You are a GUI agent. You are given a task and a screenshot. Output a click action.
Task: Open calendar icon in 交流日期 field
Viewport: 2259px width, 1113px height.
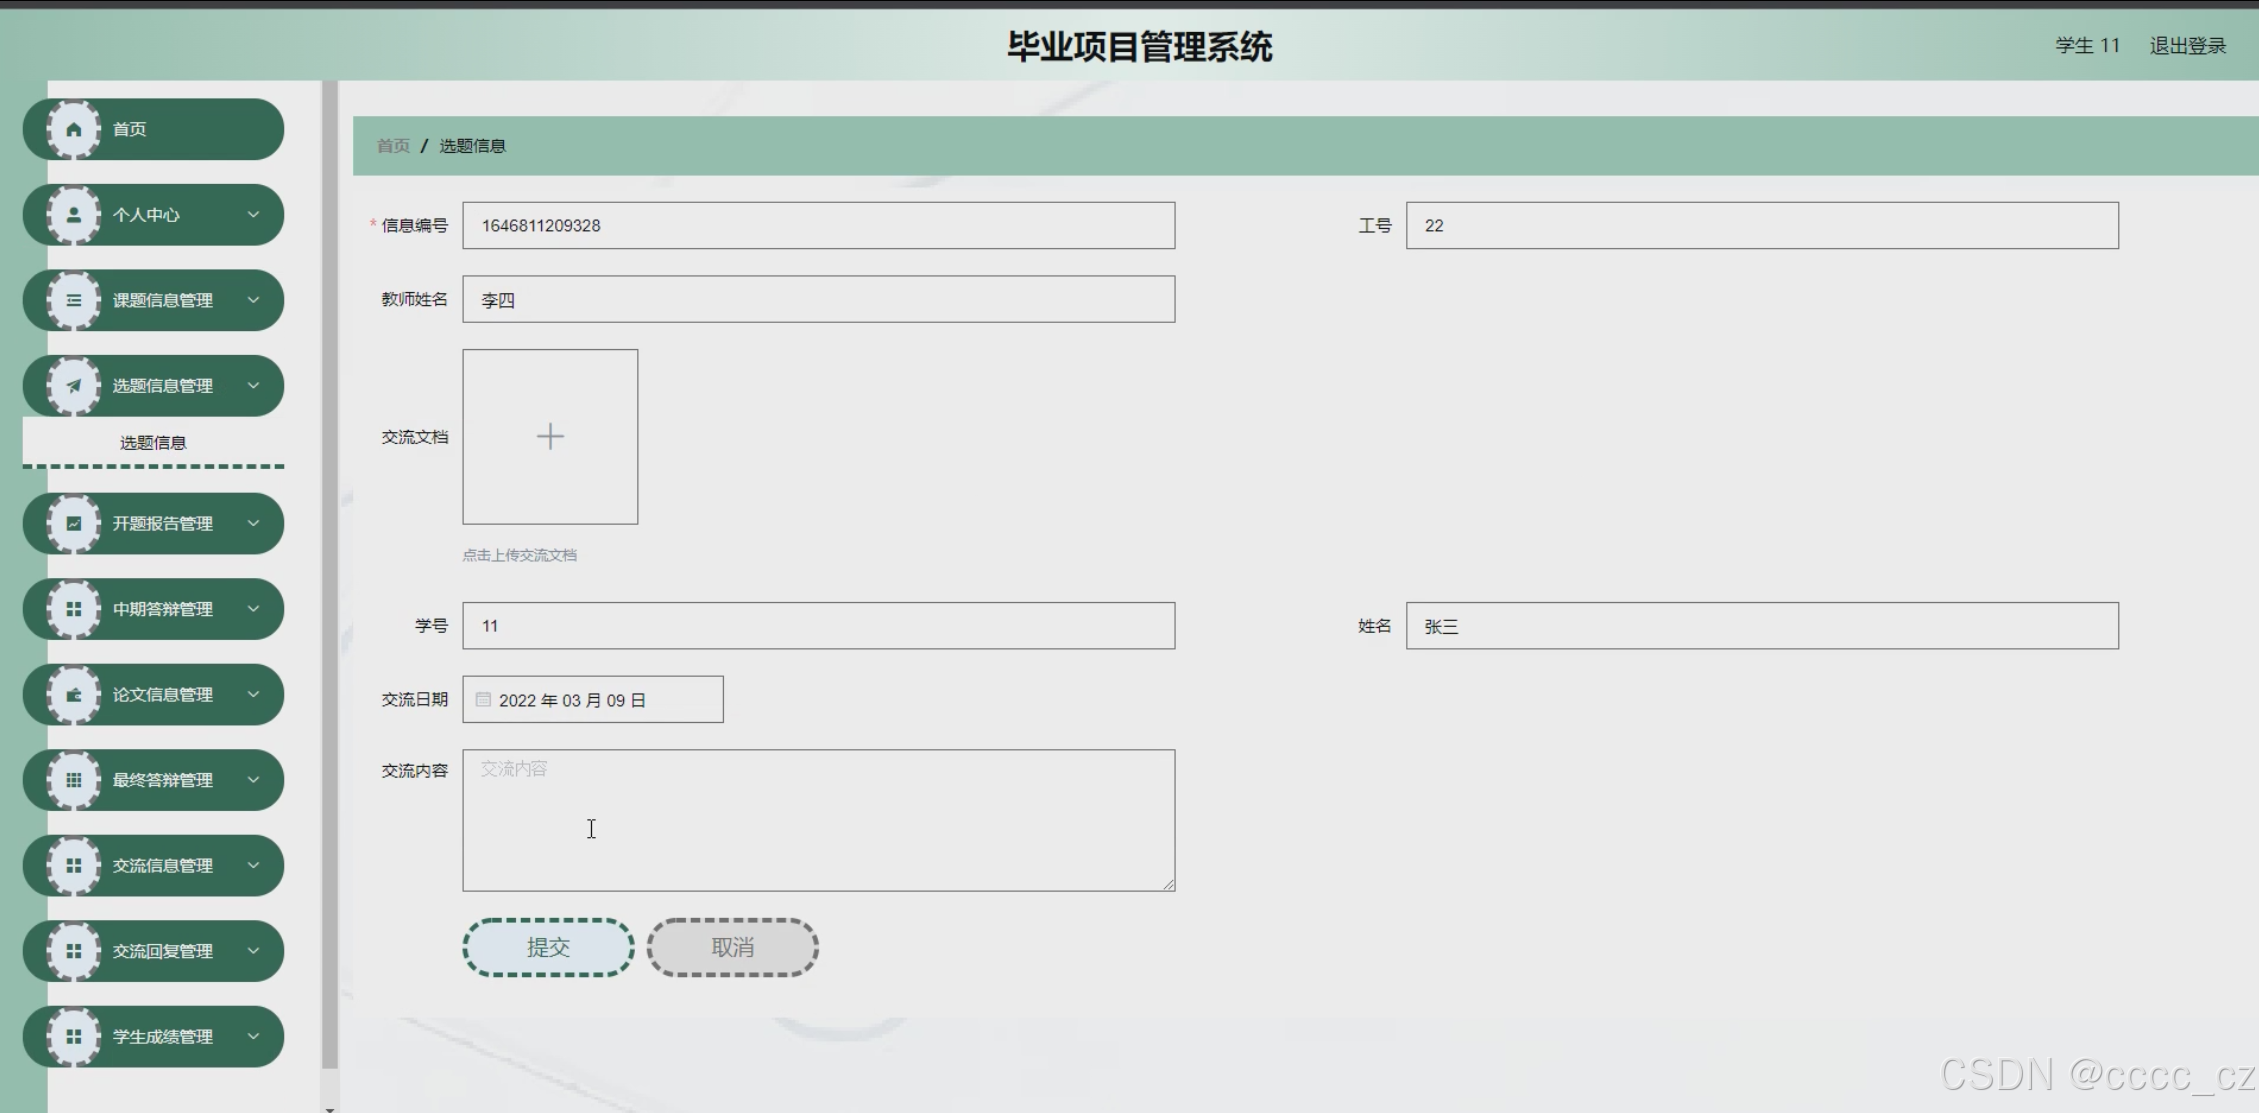click(483, 700)
